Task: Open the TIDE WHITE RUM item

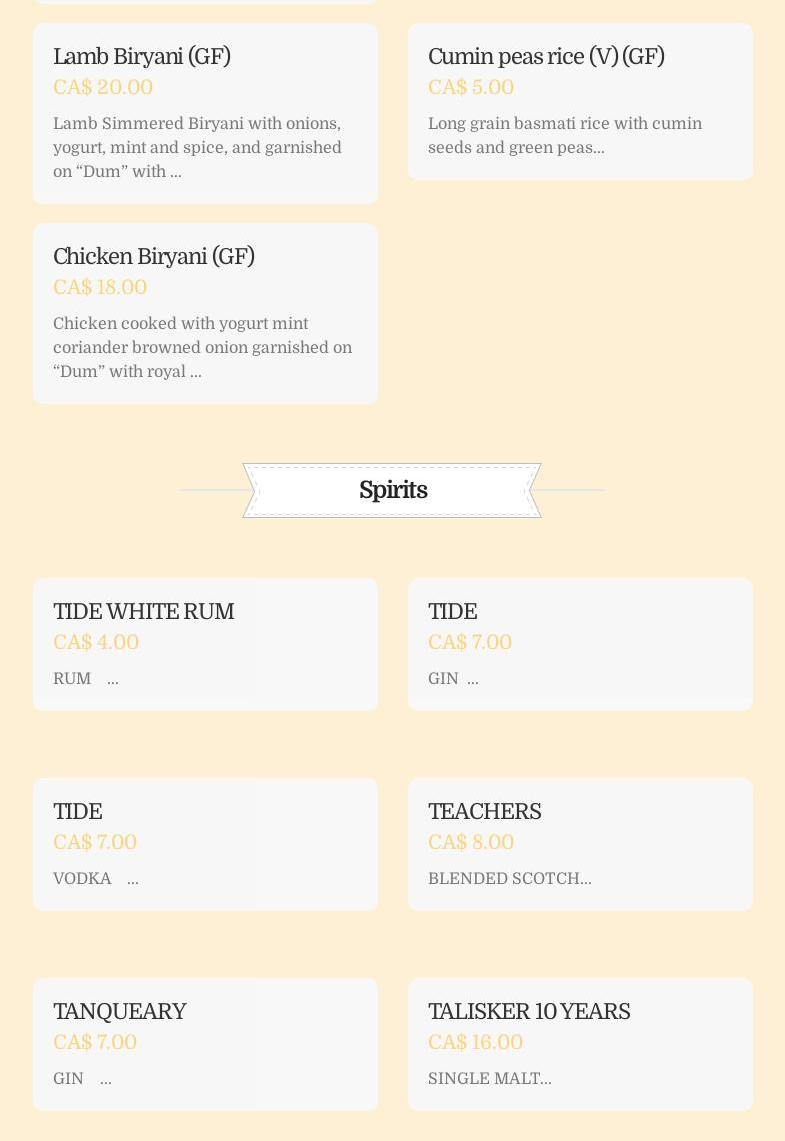Action: pos(143,612)
